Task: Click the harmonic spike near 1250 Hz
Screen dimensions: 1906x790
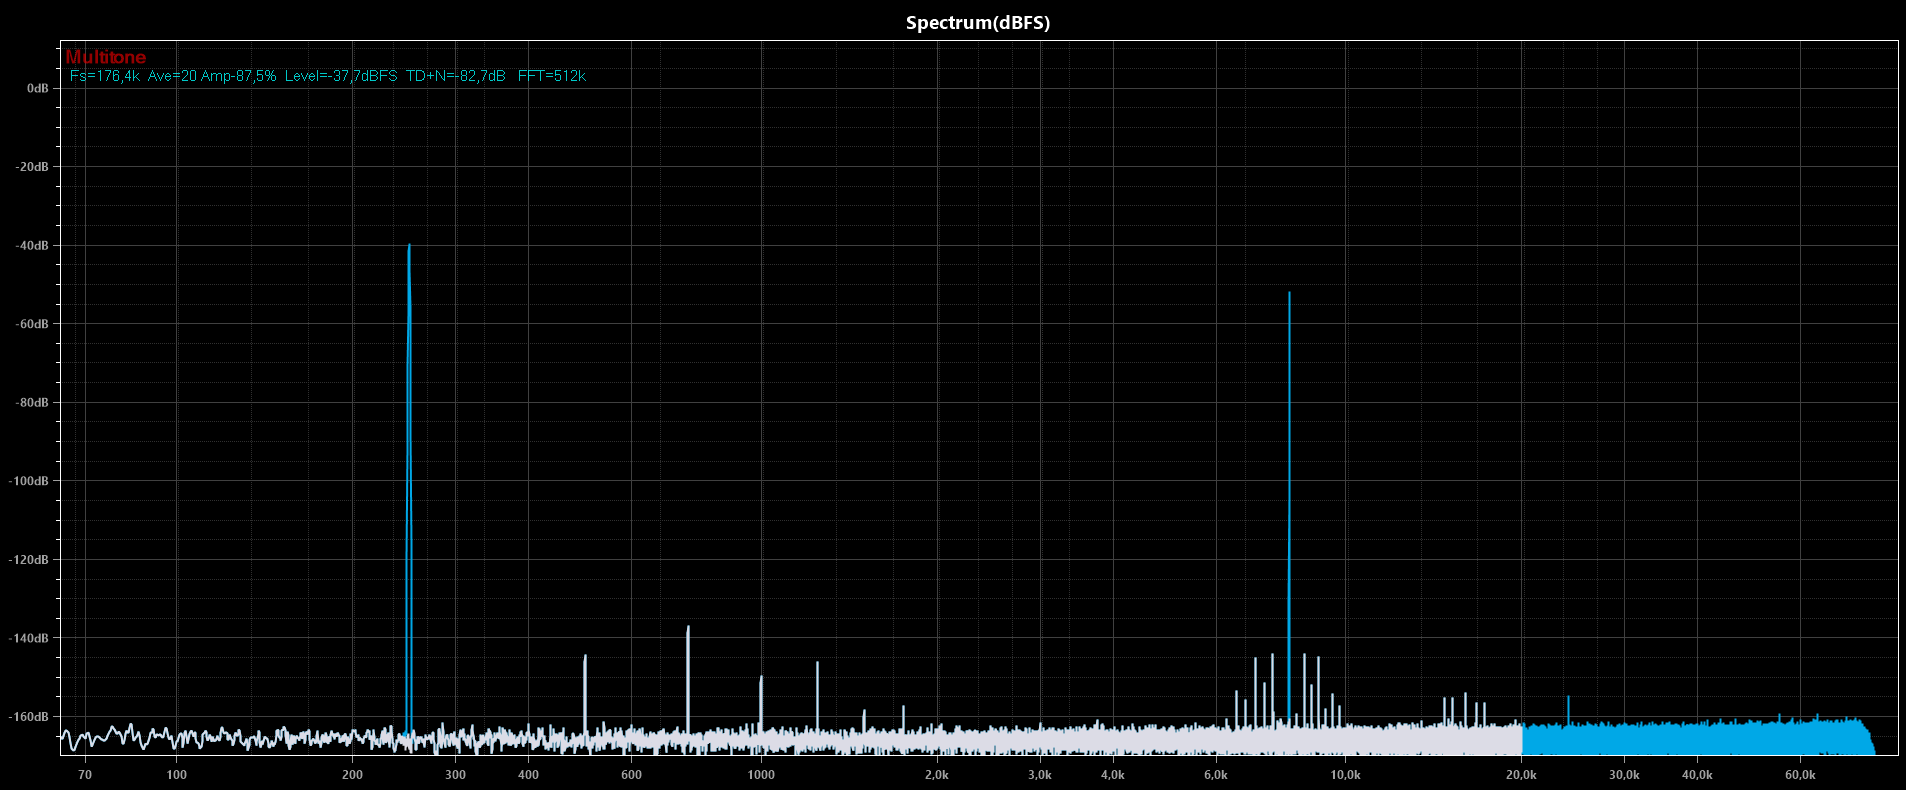Action: coord(817,696)
